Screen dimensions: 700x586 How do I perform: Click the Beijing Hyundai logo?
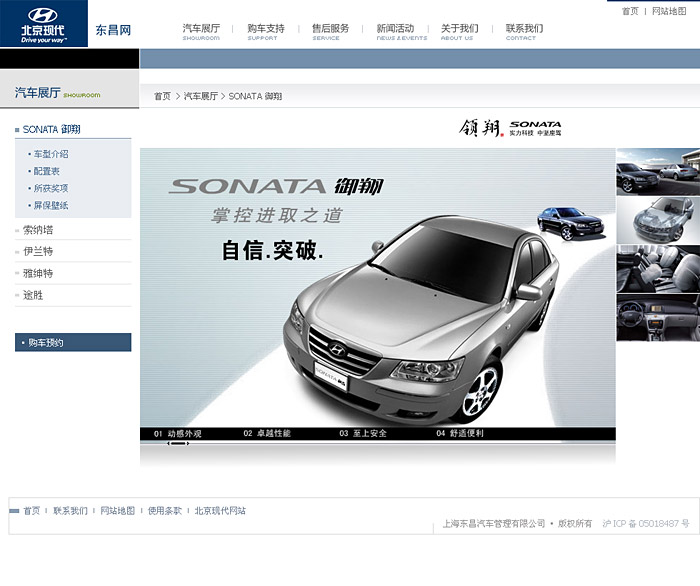[x=44, y=24]
